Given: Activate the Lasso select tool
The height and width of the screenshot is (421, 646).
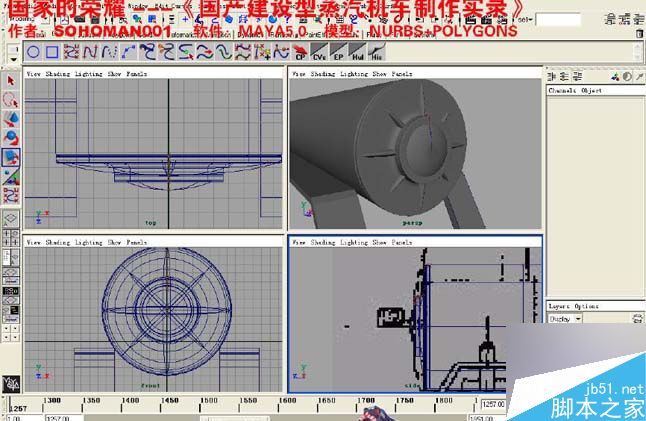Looking at the screenshot, I should pyautogui.click(x=11, y=100).
